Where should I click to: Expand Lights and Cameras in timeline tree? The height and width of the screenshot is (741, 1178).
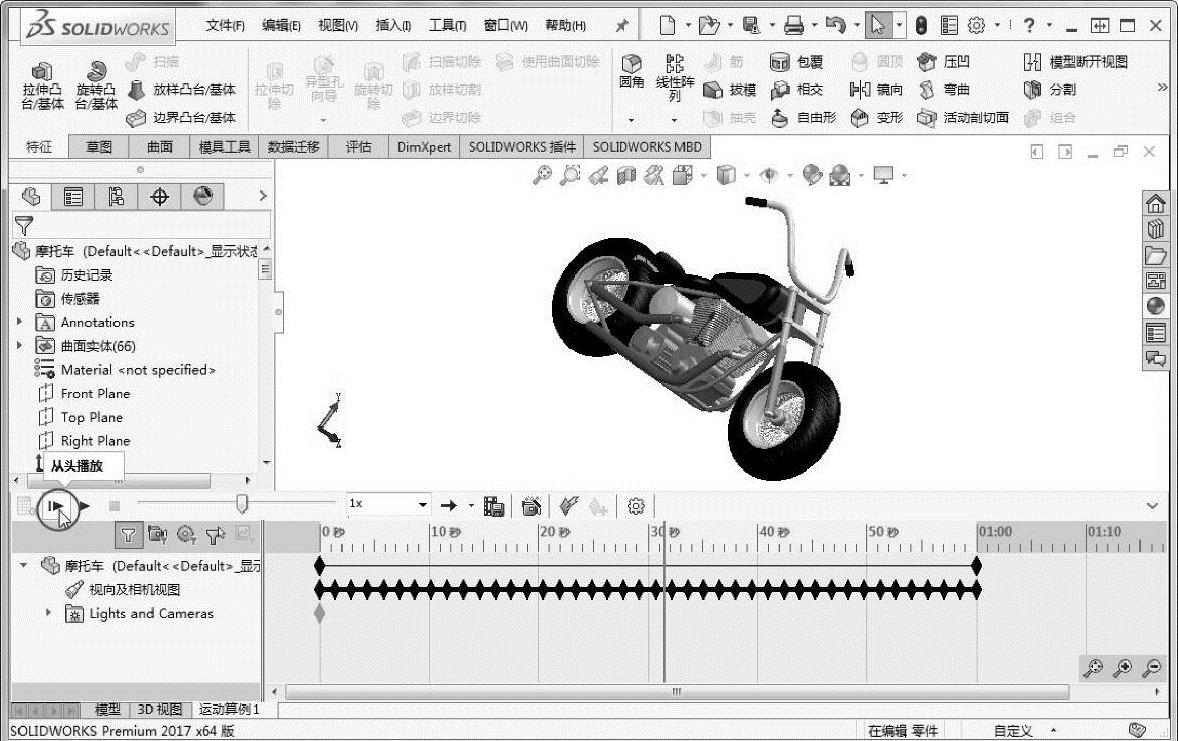[48, 613]
